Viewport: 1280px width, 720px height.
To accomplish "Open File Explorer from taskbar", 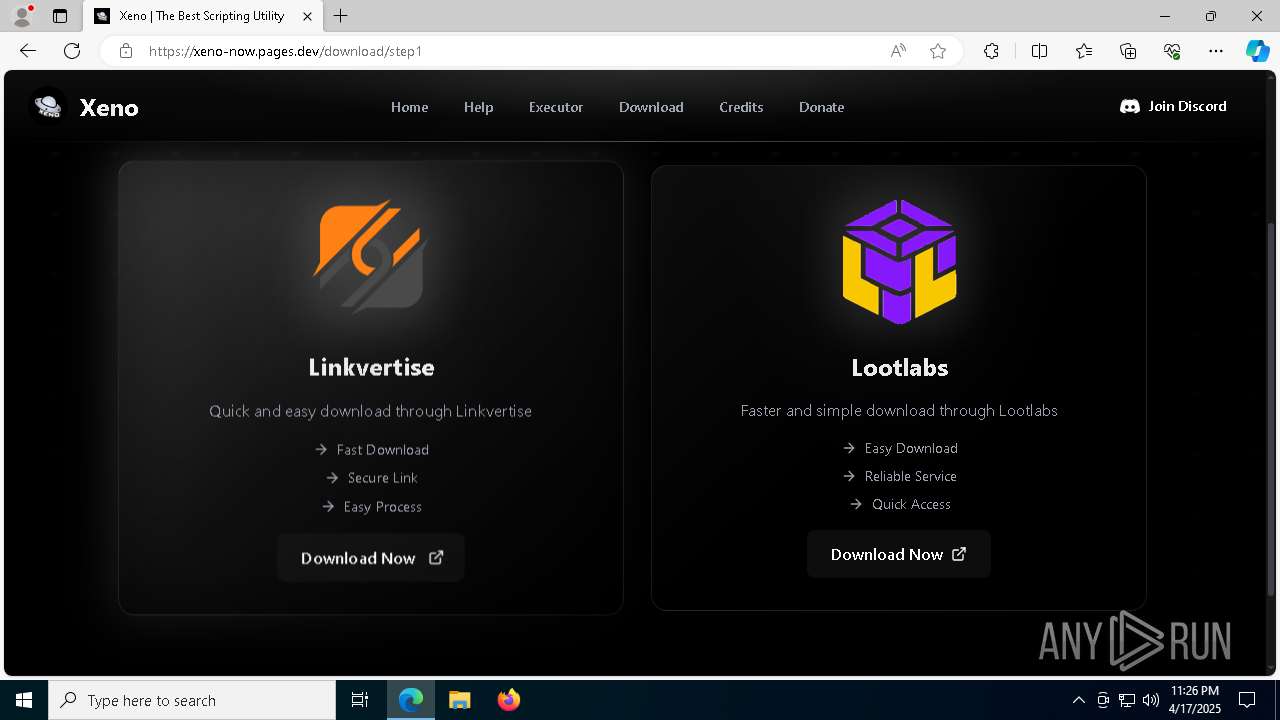I will click(x=459, y=700).
